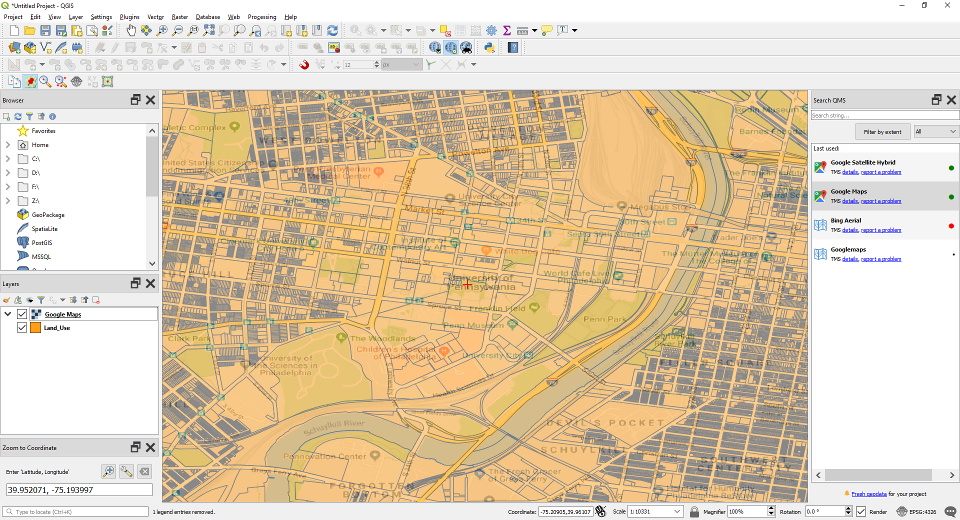Click the Open Project folder icon
This screenshot has height=520, width=960.
[x=30, y=31]
